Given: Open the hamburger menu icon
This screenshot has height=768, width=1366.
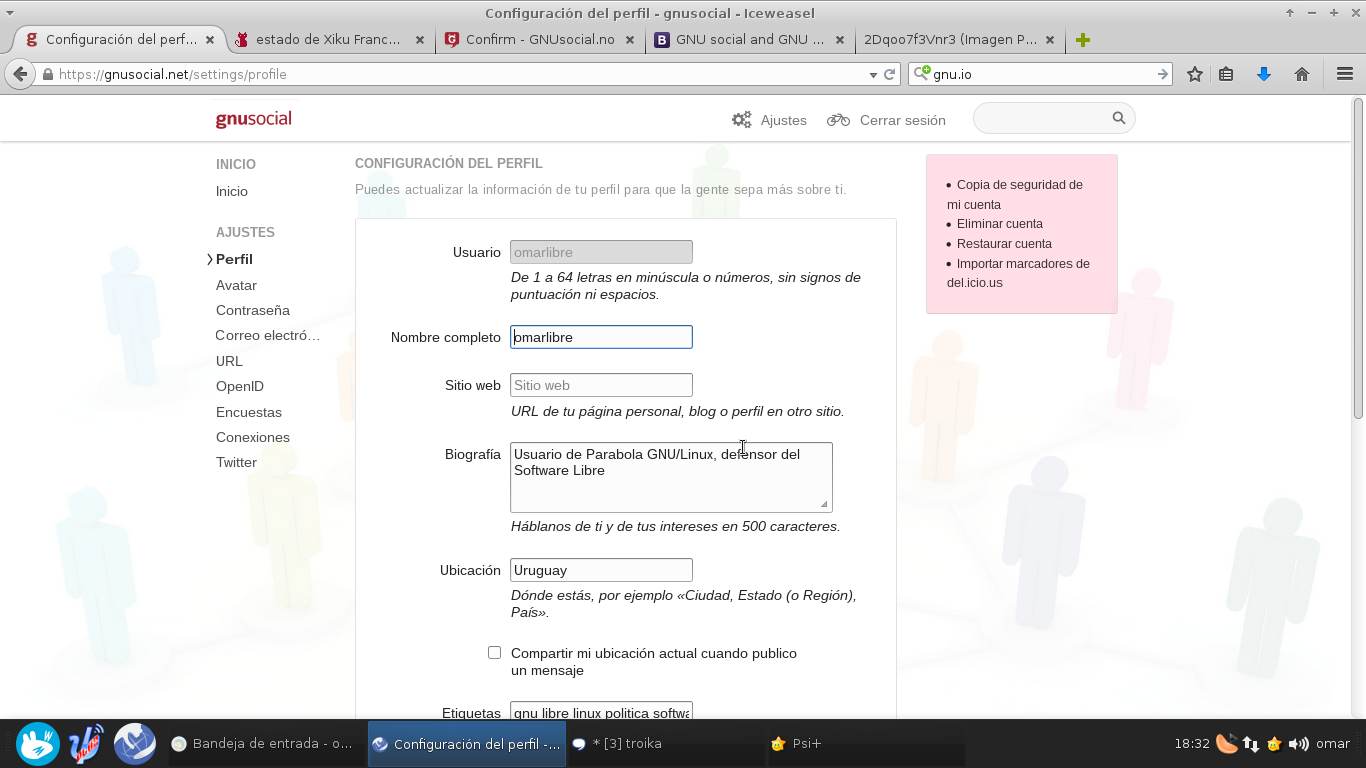Looking at the screenshot, I should tap(1345, 74).
